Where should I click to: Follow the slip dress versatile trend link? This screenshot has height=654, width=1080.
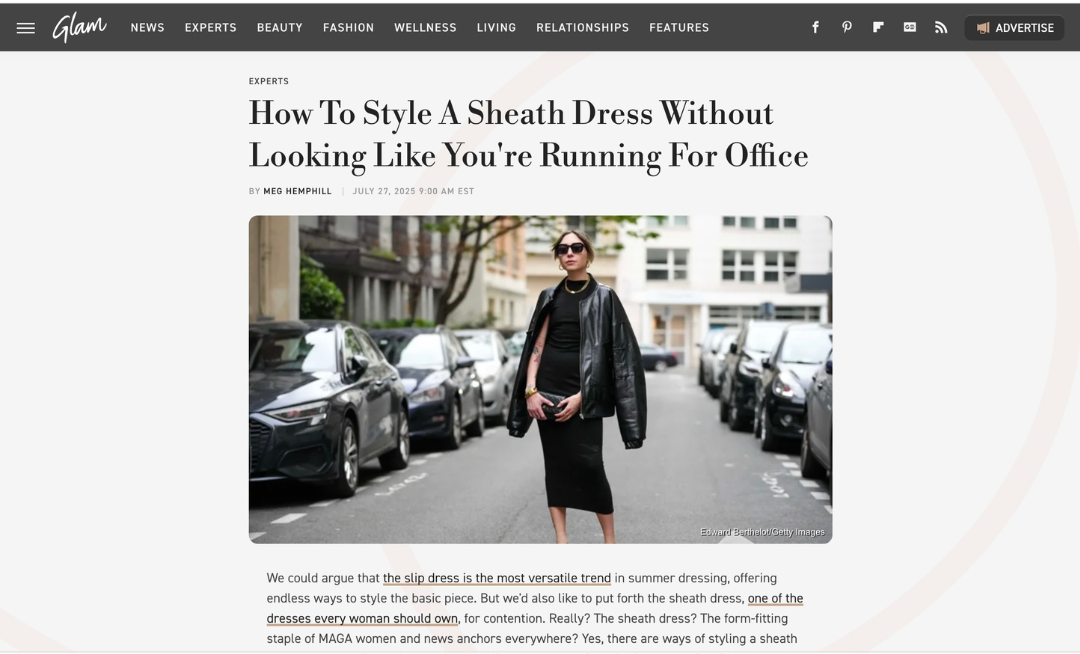click(497, 578)
